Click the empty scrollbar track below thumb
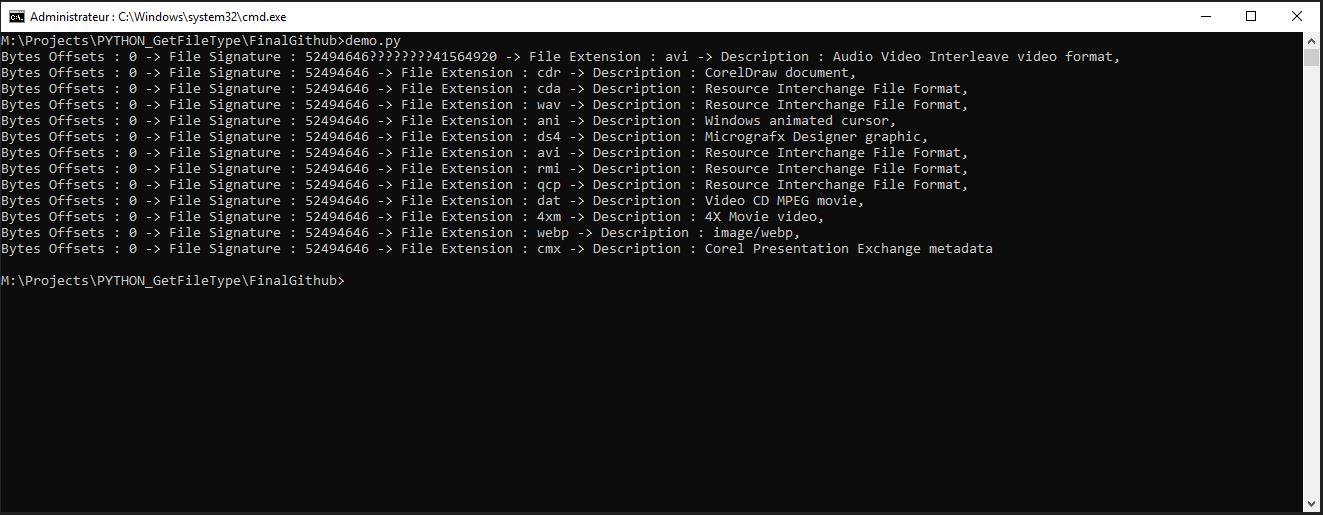 1312,280
